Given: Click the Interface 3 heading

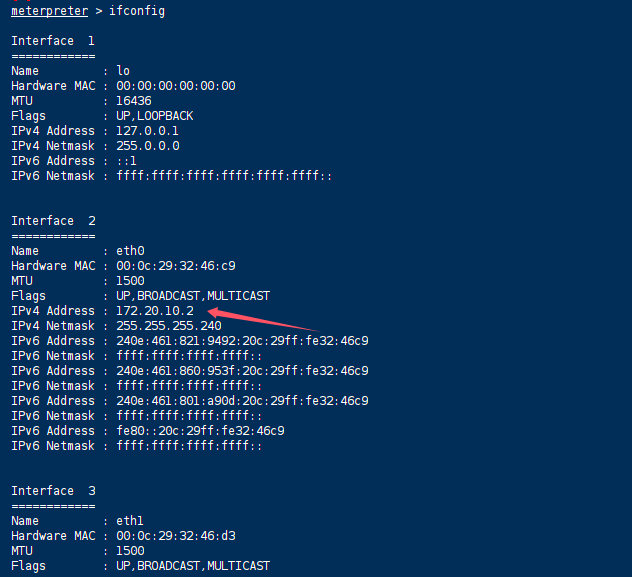Looking at the screenshot, I should tap(52, 491).
